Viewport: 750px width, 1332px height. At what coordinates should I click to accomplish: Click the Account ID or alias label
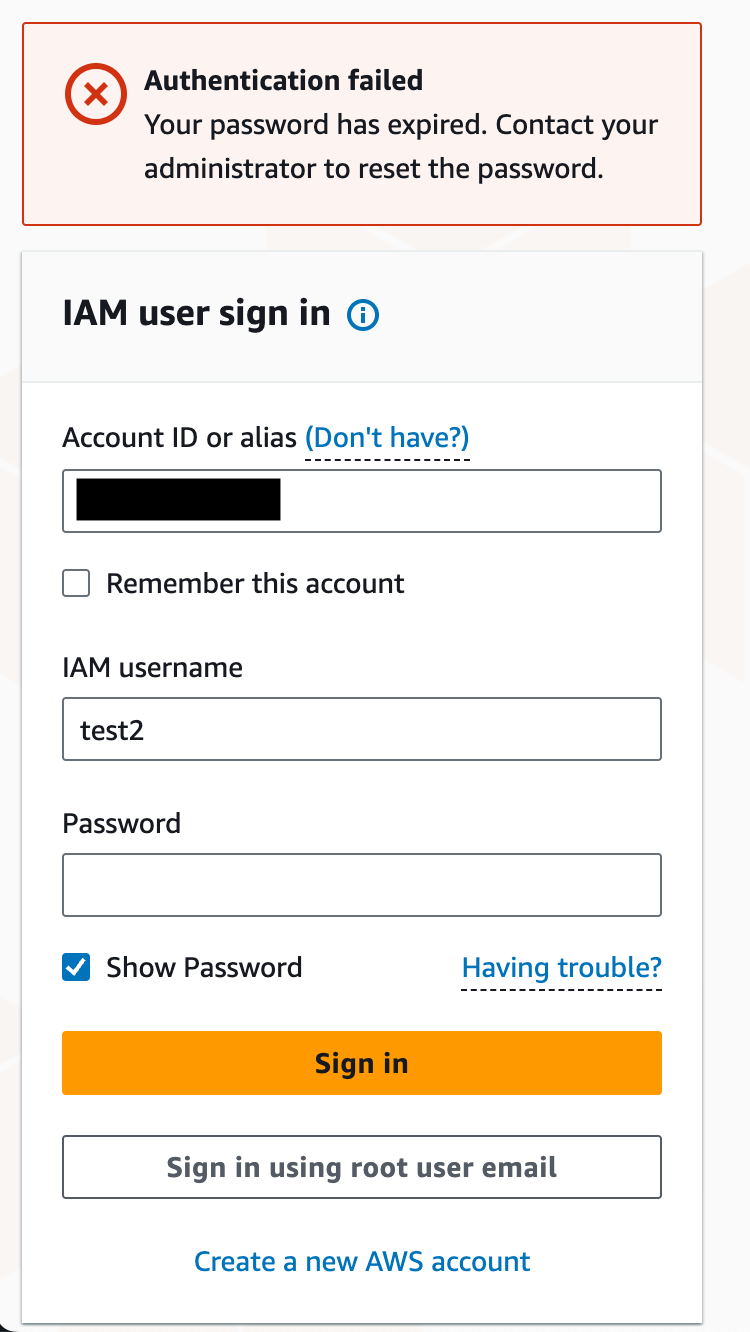[179, 438]
